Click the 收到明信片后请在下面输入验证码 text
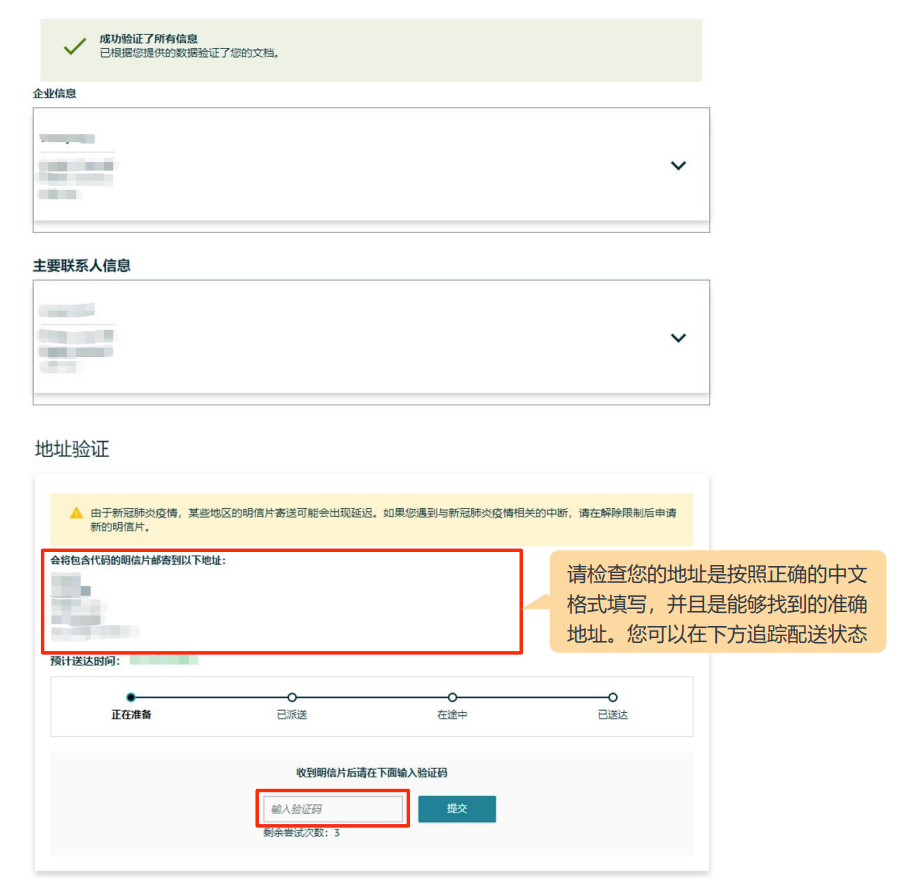 371,773
